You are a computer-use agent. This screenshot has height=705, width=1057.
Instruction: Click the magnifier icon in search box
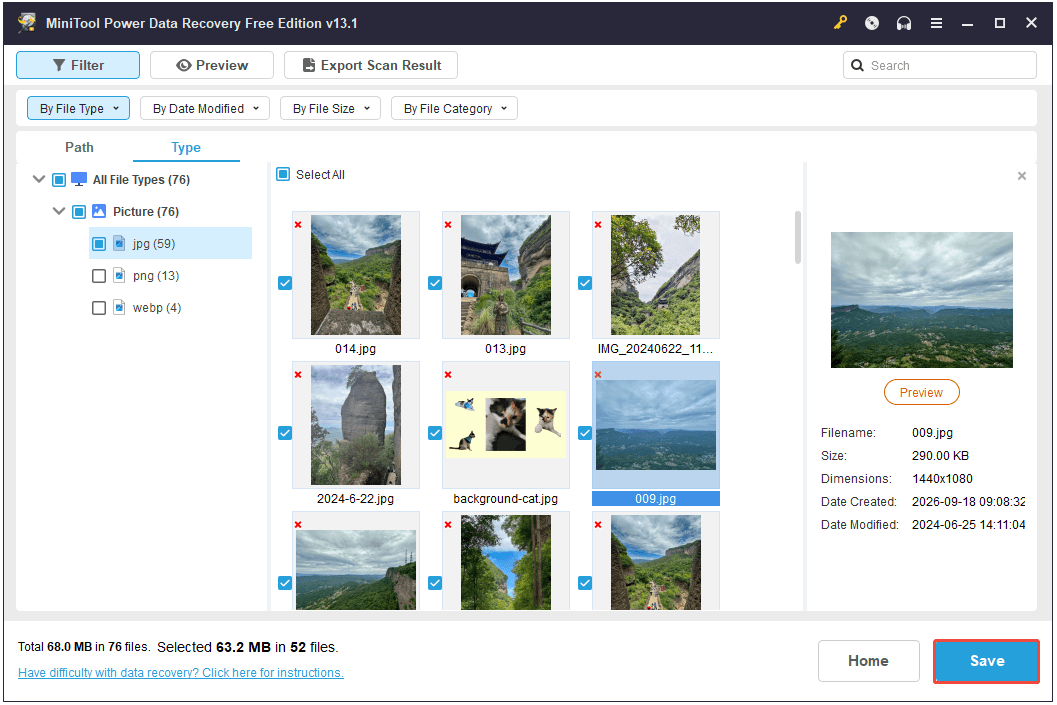pos(857,65)
